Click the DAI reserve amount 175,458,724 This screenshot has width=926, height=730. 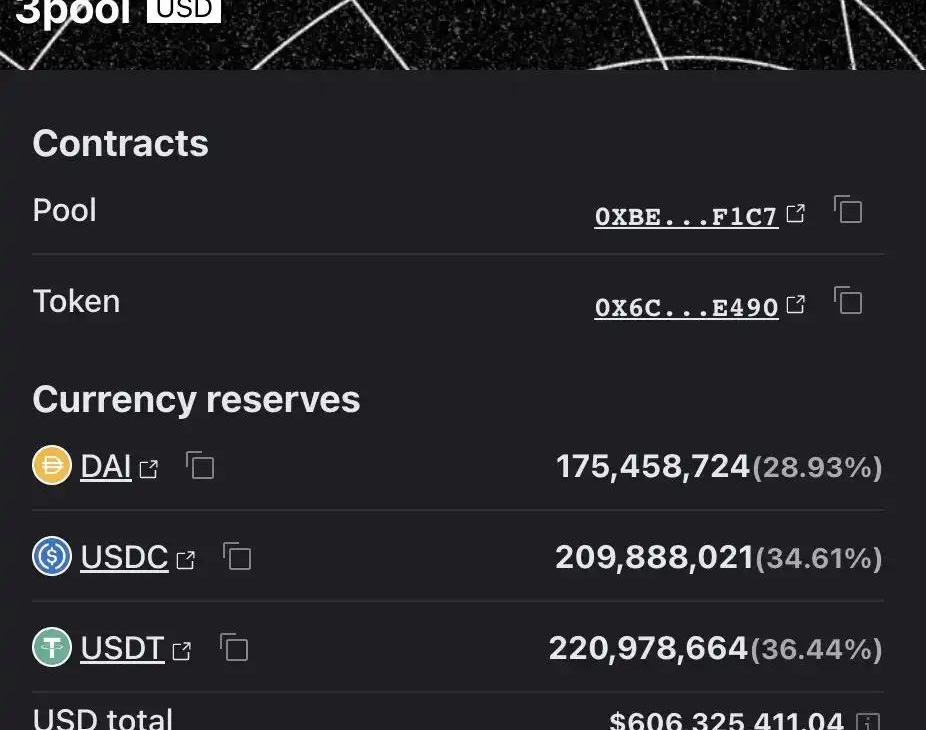tap(652, 466)
